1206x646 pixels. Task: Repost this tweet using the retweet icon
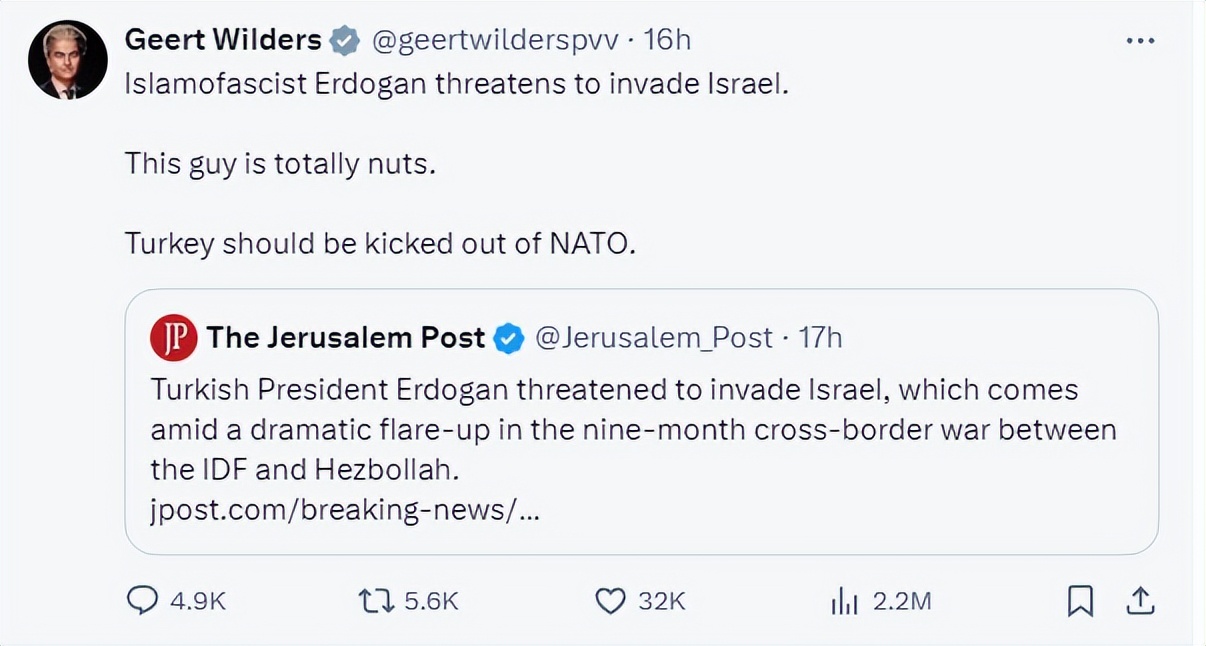point(374,600)
